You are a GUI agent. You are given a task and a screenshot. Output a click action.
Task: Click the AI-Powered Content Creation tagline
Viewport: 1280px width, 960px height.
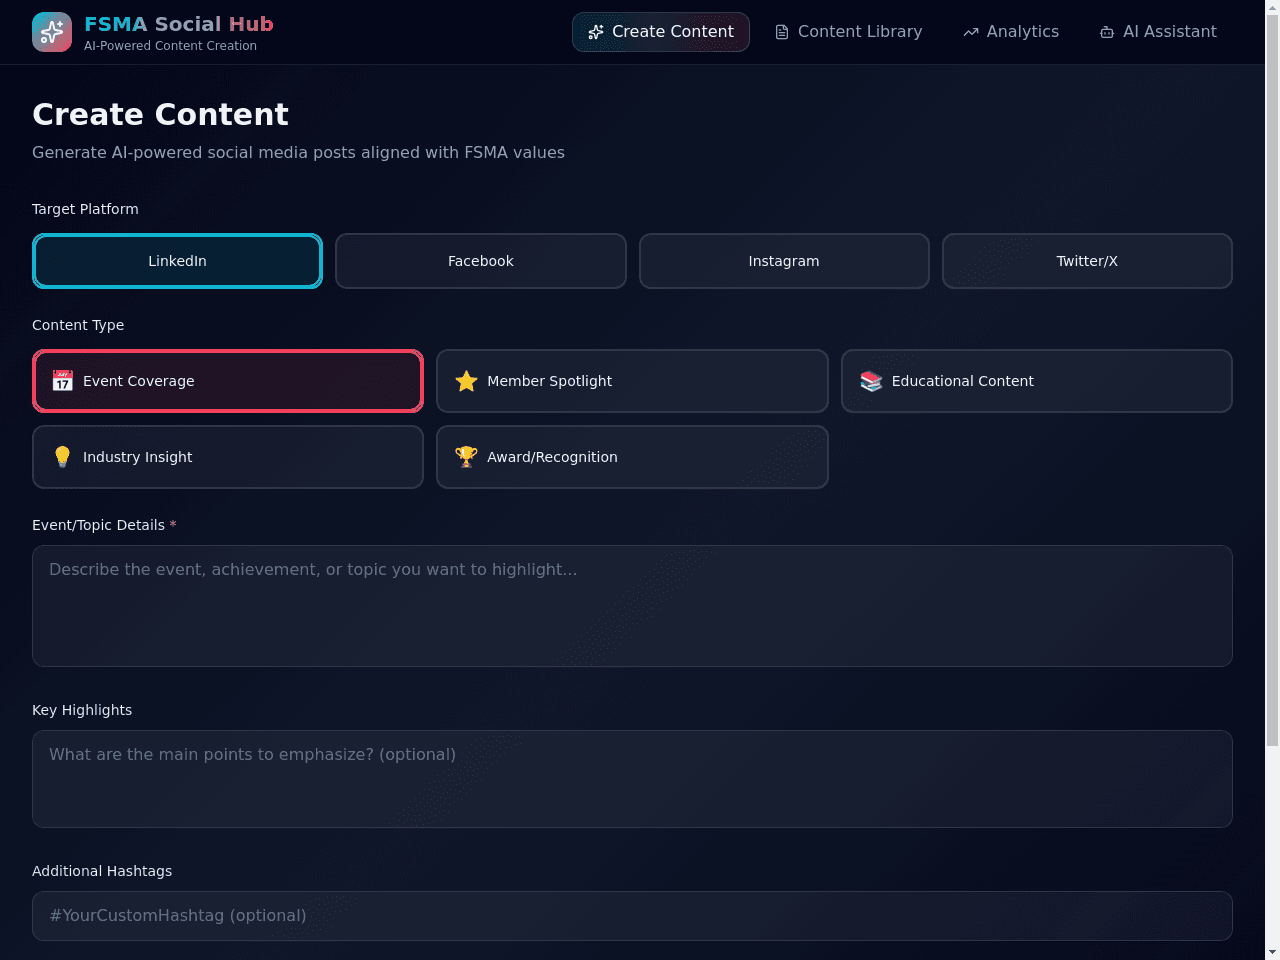(x=170, y=46)
